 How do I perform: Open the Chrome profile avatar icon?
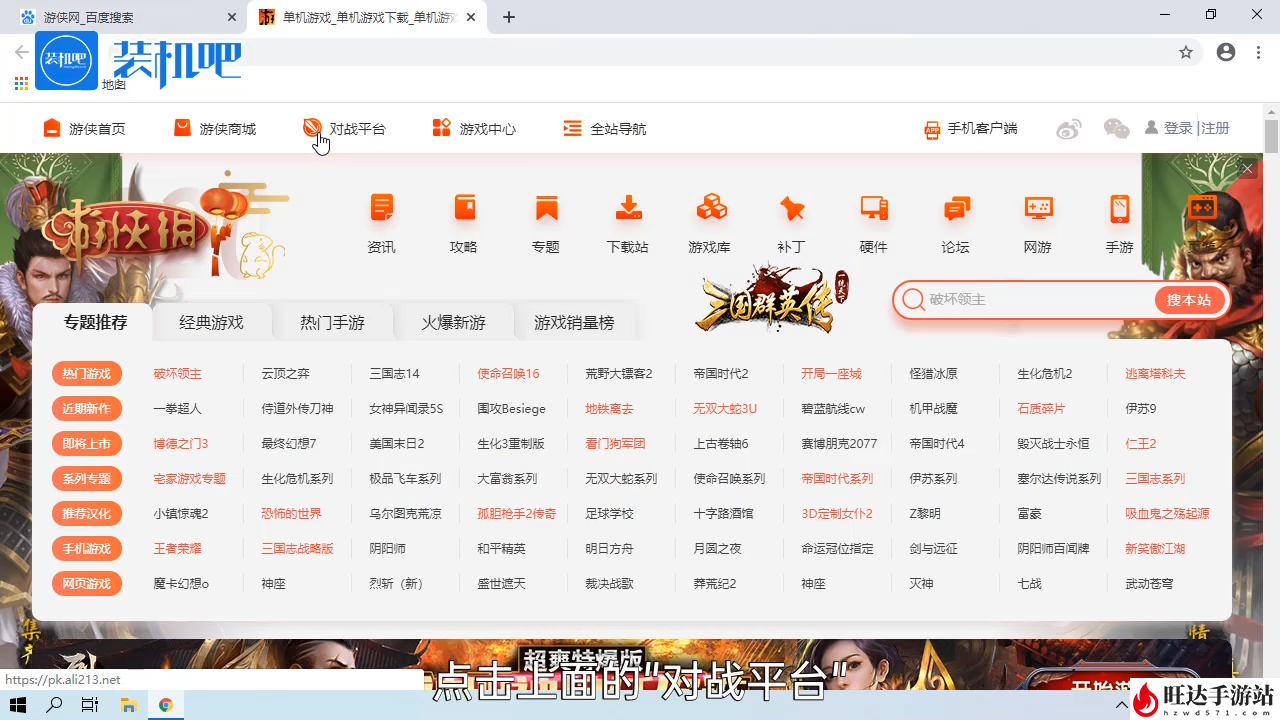click(x=1226, y=52)
